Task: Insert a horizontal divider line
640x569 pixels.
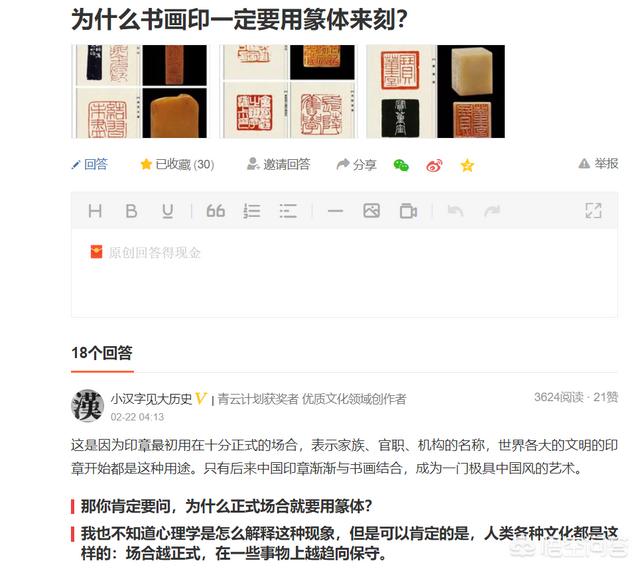Action: pos(335,211)
